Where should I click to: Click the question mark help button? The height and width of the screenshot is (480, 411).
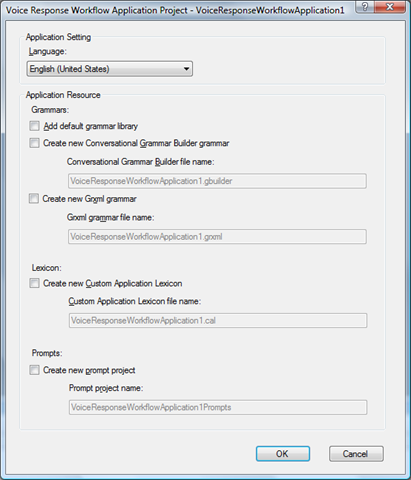365,7
